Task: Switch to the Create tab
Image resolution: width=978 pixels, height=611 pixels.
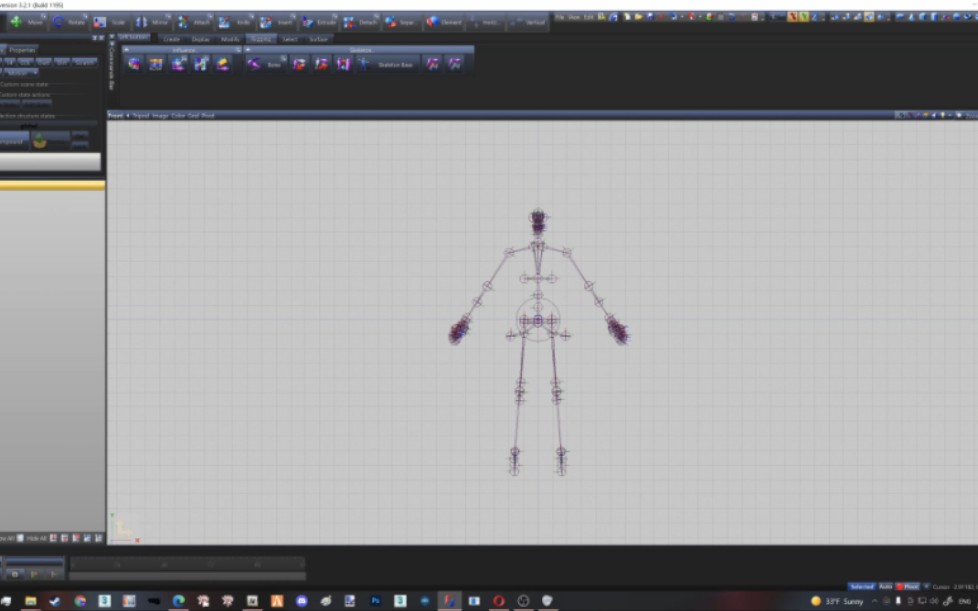Action: click(x=176, y=37)
